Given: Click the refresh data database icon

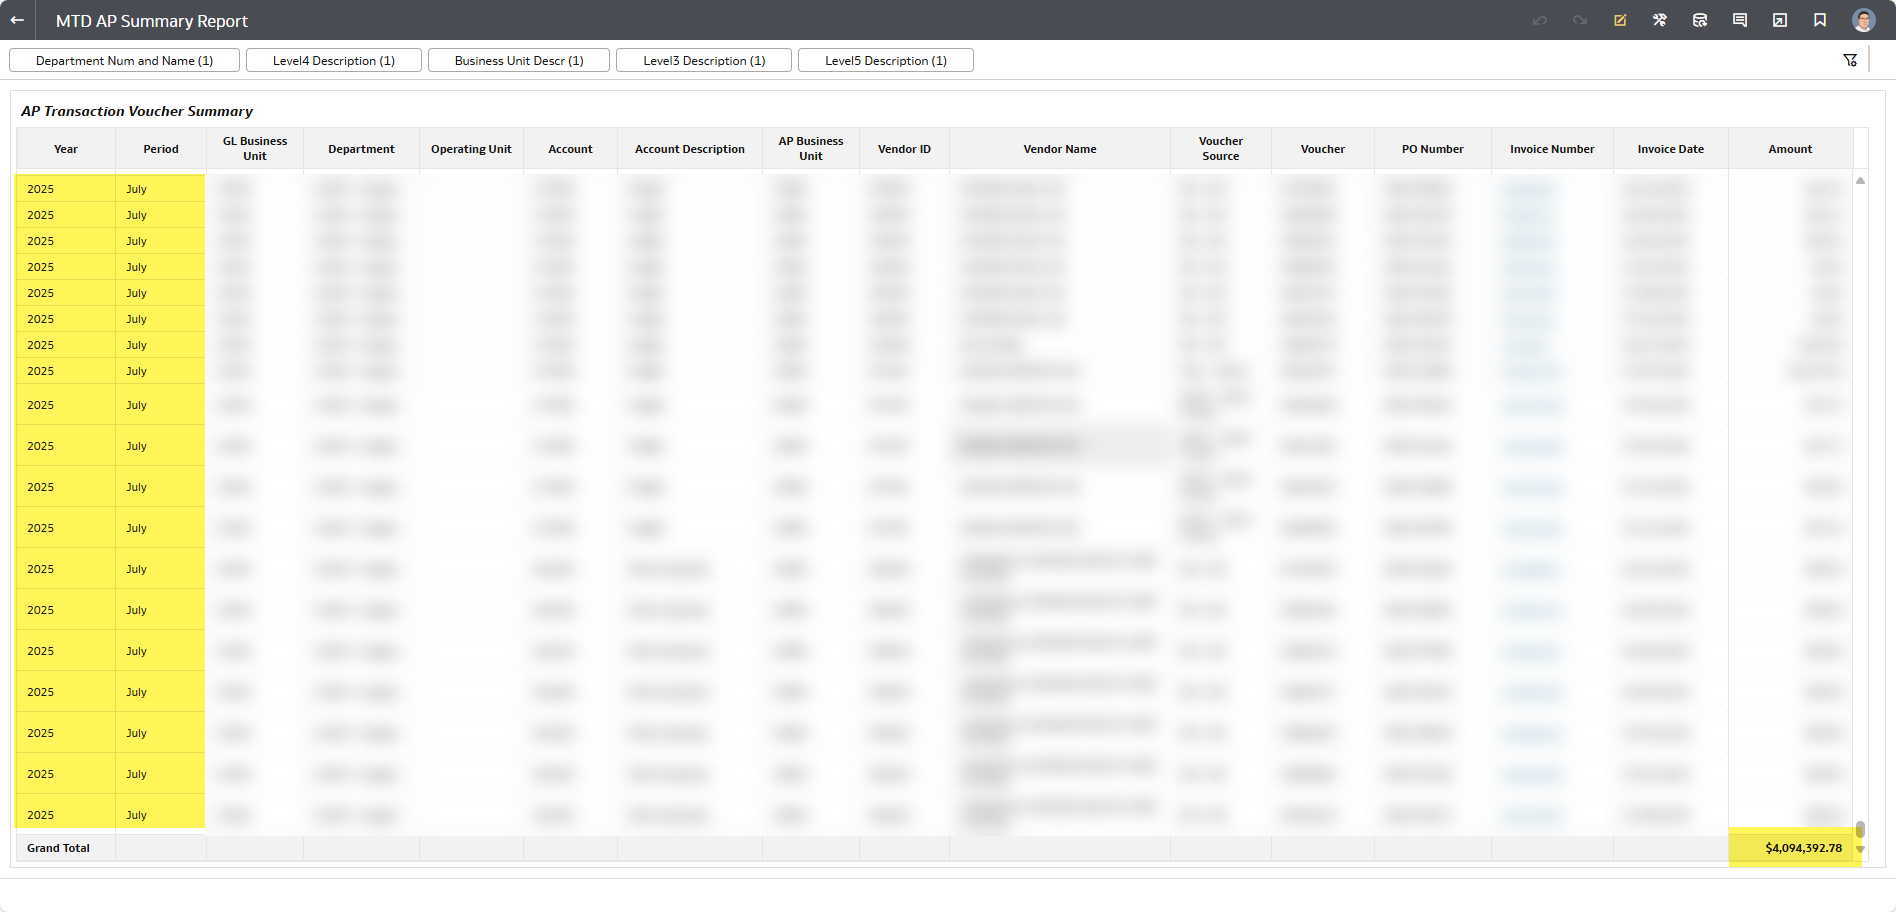Looking at the screenshot, I should [1700, 20].
